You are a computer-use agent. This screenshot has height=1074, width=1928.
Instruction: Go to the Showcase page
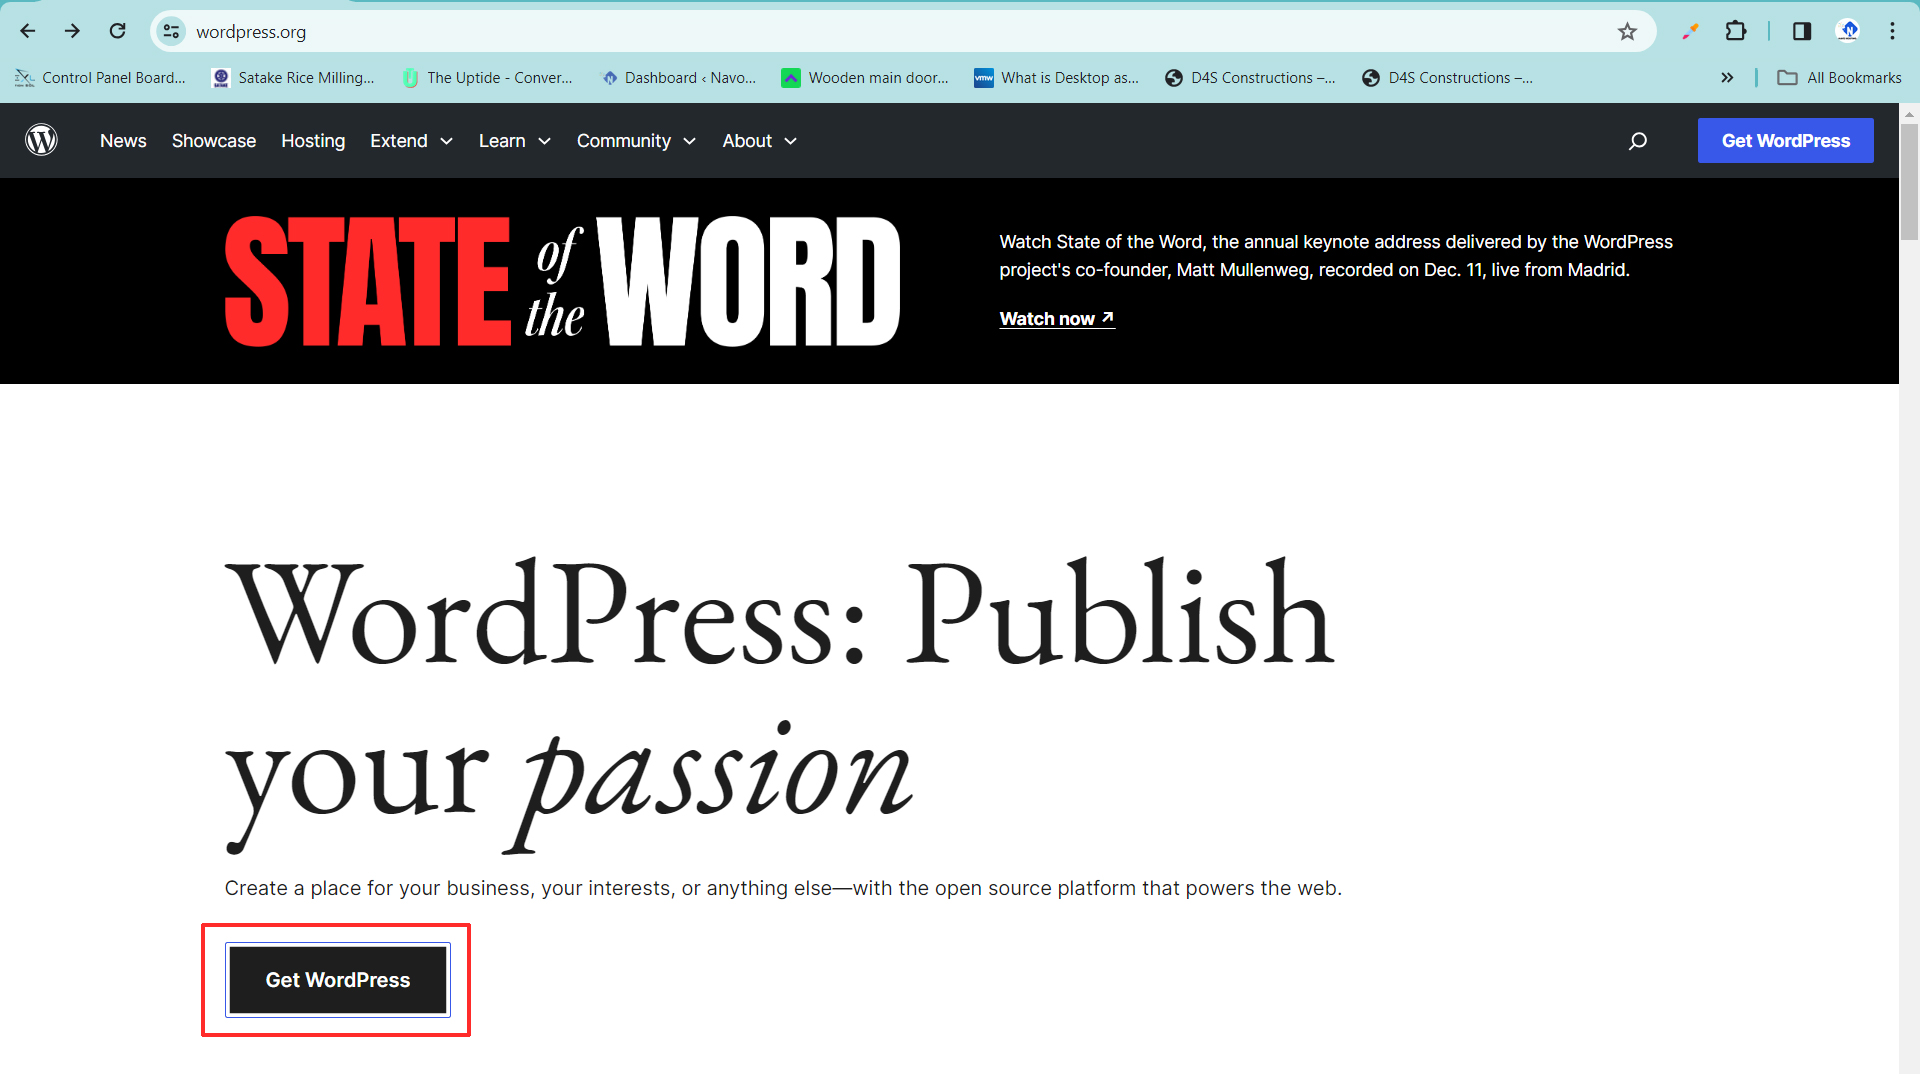214,141
